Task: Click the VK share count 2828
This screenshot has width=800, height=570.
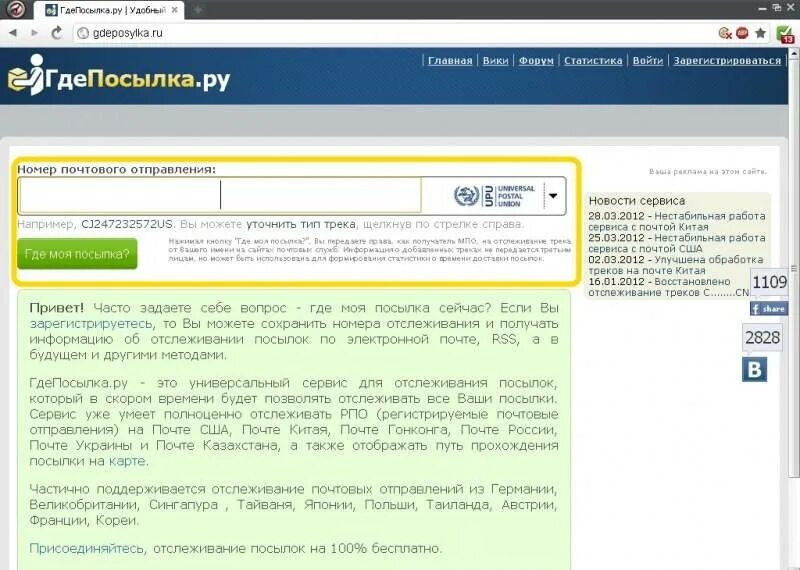Action: (x=762, y=337)
